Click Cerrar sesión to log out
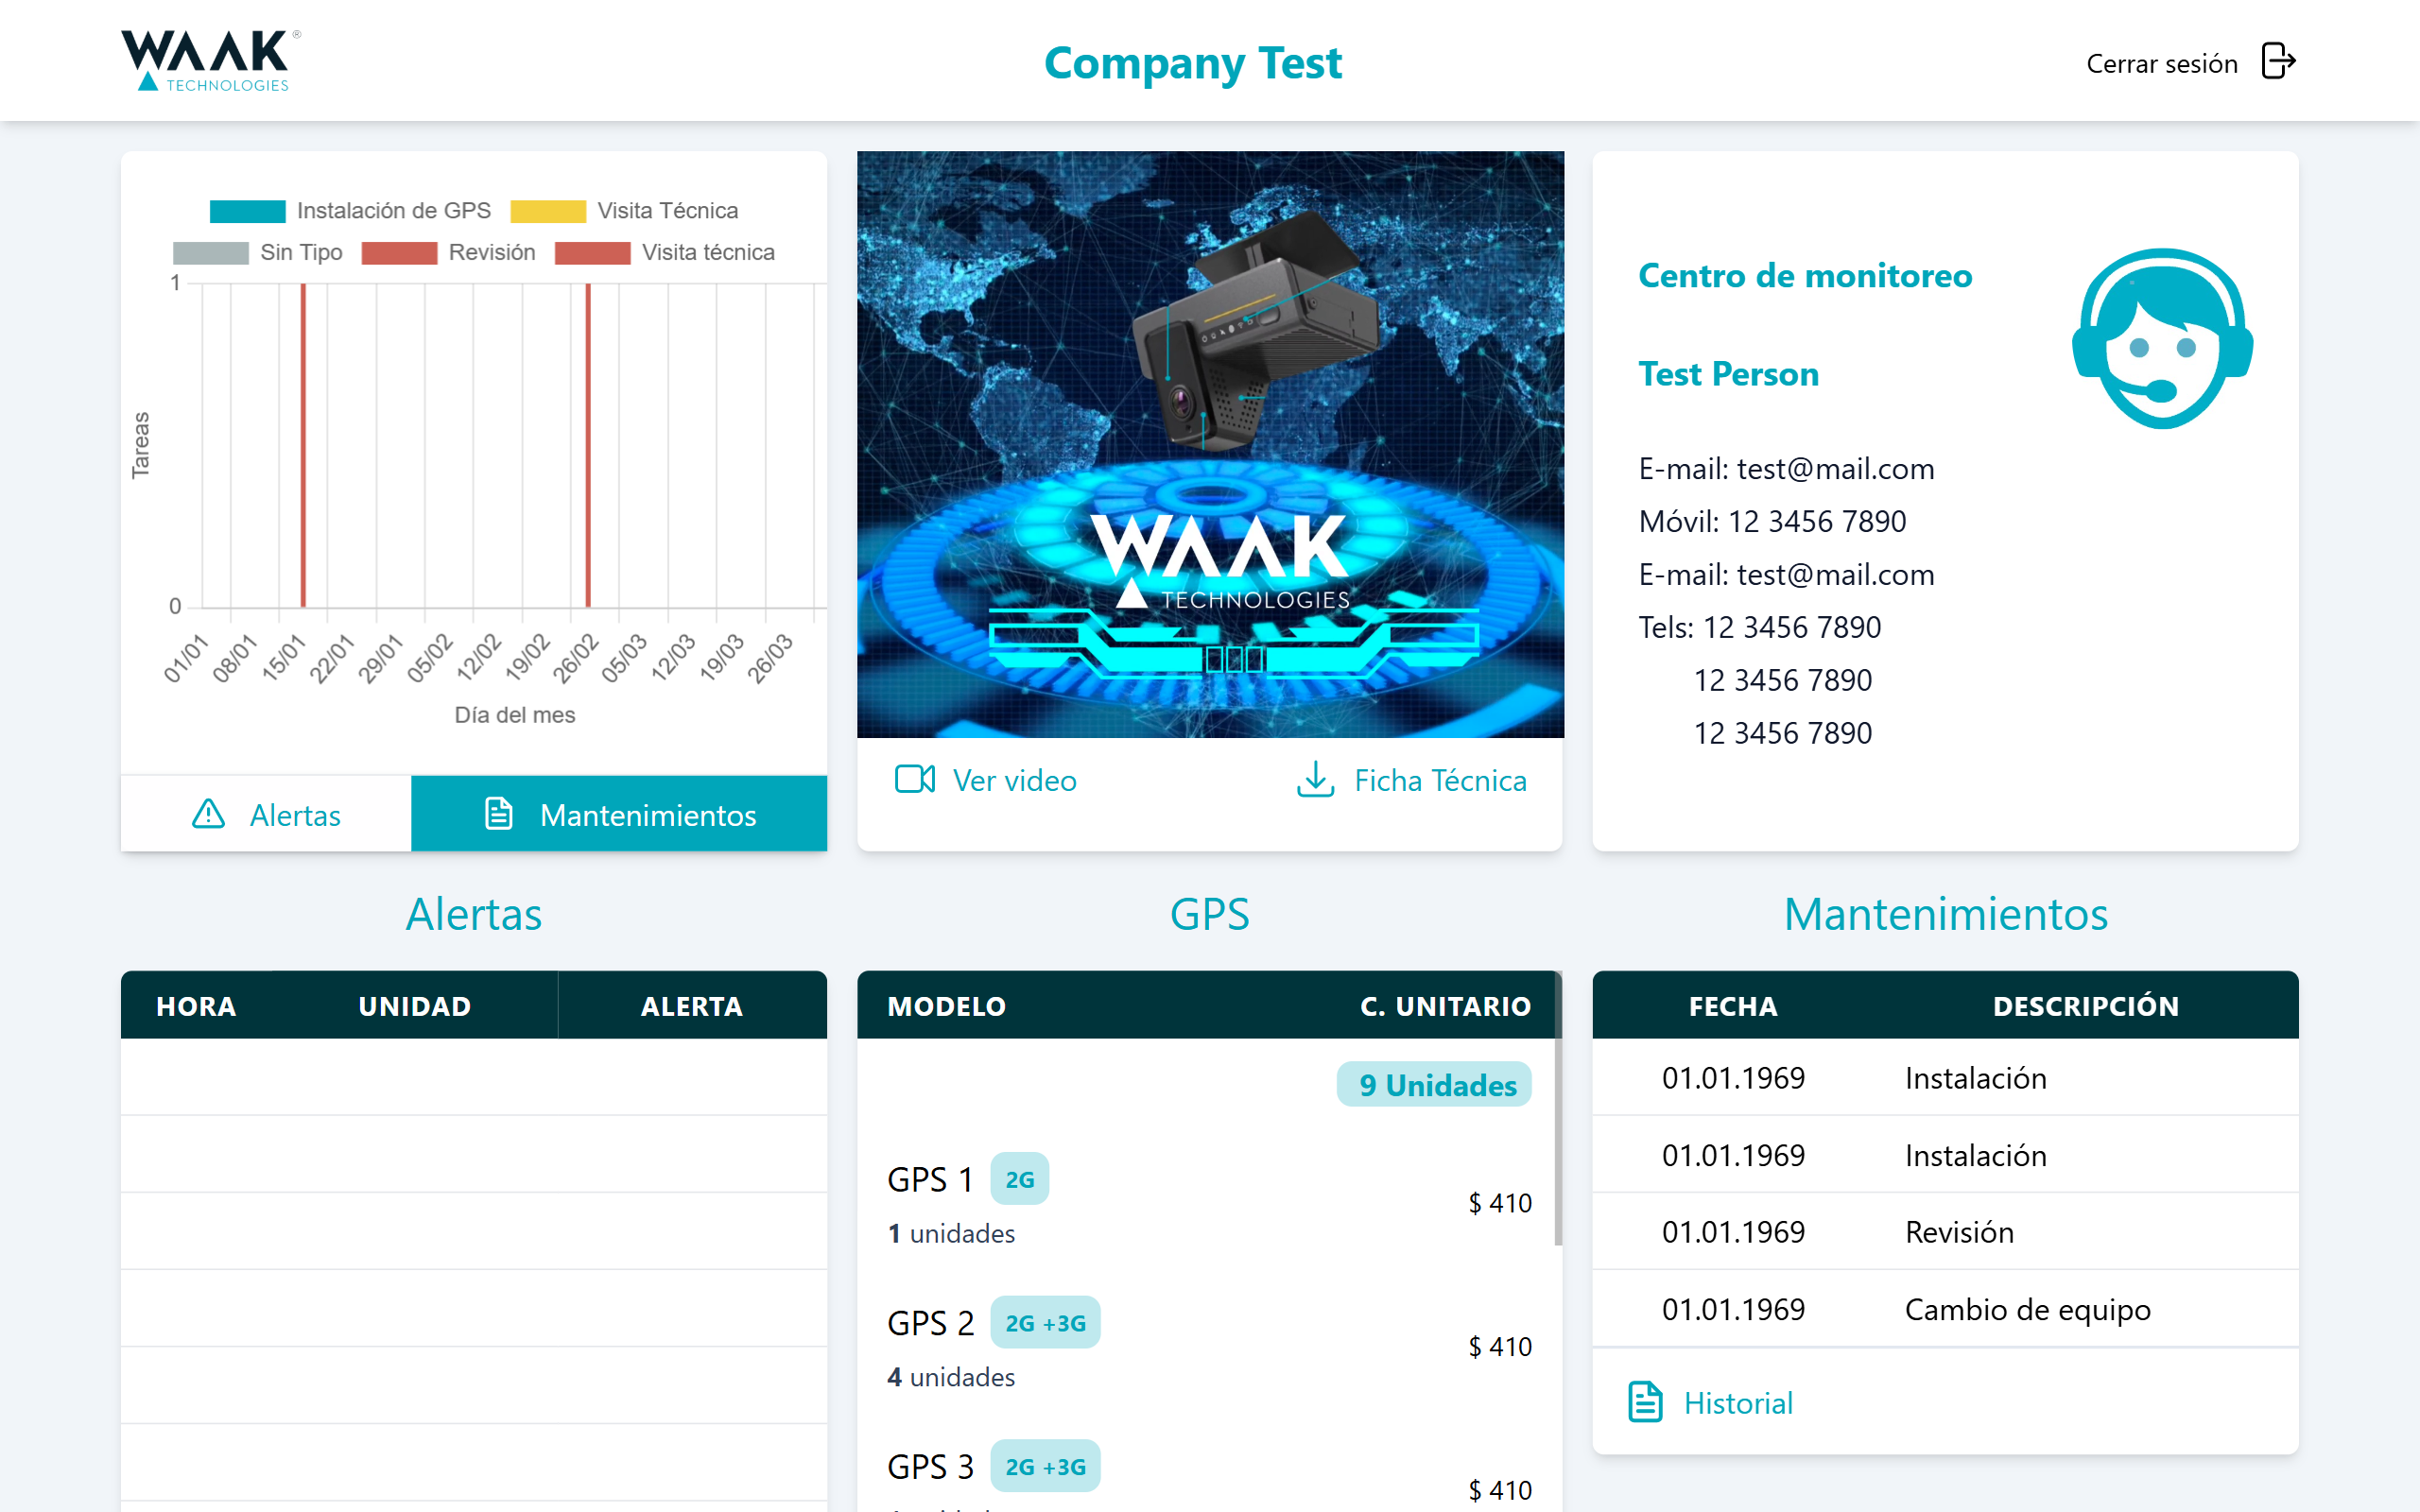Screen dimensions: 2420x1512 (2162, 62)
